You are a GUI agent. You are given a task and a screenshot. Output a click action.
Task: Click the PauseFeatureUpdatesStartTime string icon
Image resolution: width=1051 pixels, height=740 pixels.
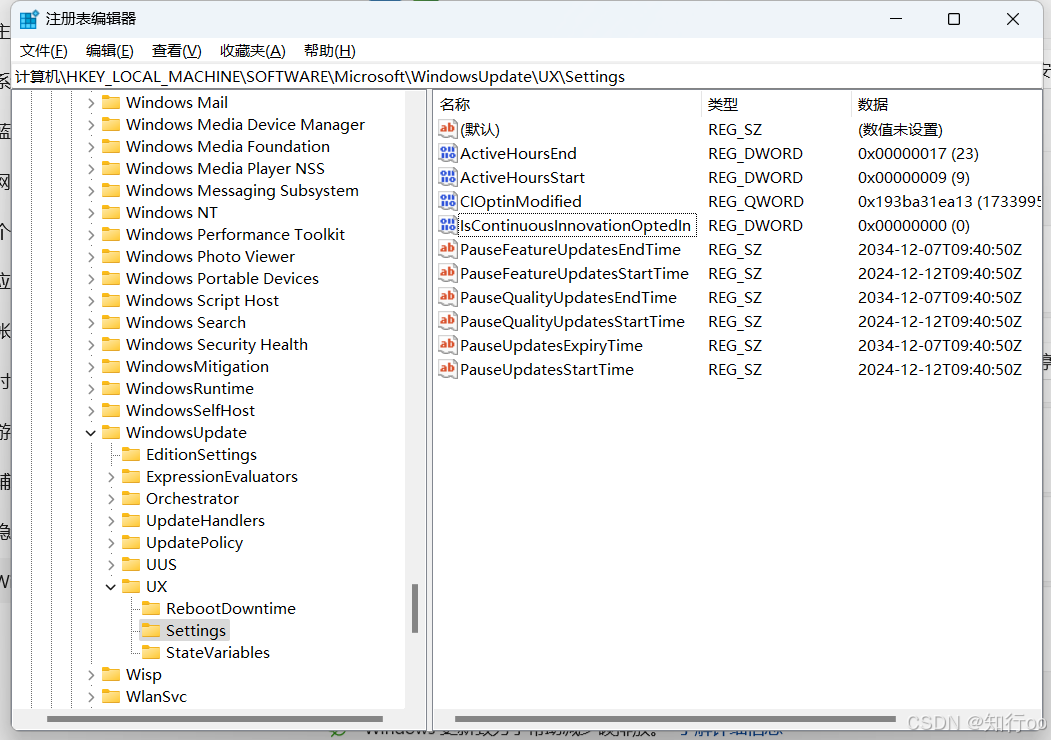(x=447, y=273)
